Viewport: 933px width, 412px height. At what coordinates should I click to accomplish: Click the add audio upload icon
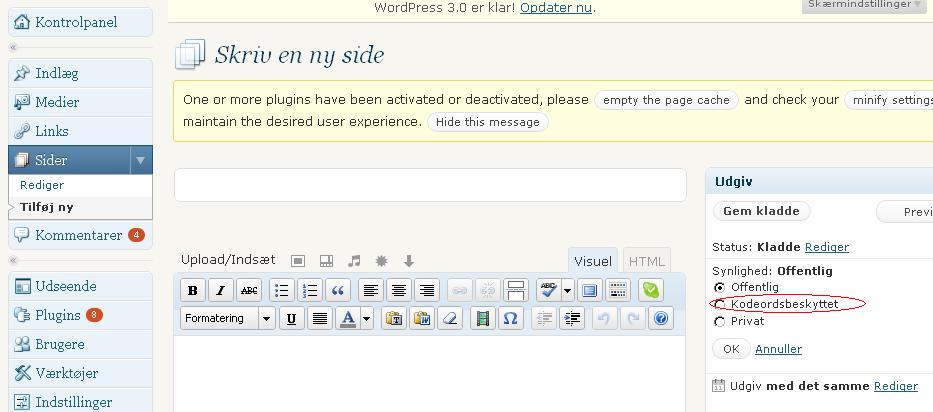(x=354, y=261)
